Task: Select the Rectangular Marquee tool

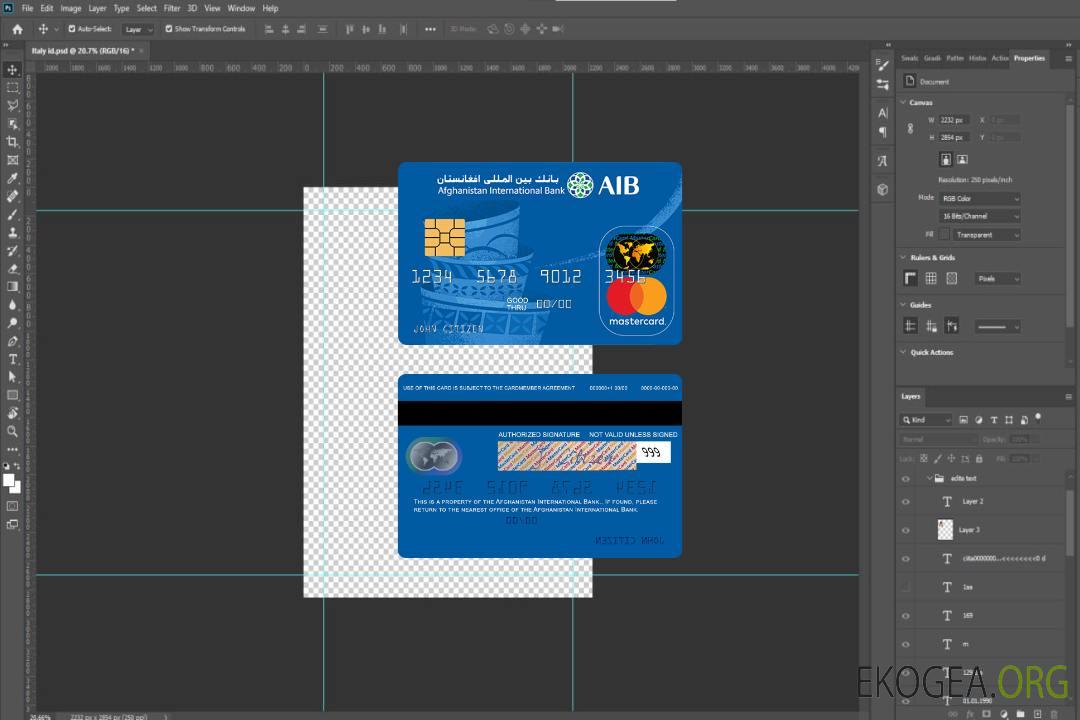Action: coord(12,88)
